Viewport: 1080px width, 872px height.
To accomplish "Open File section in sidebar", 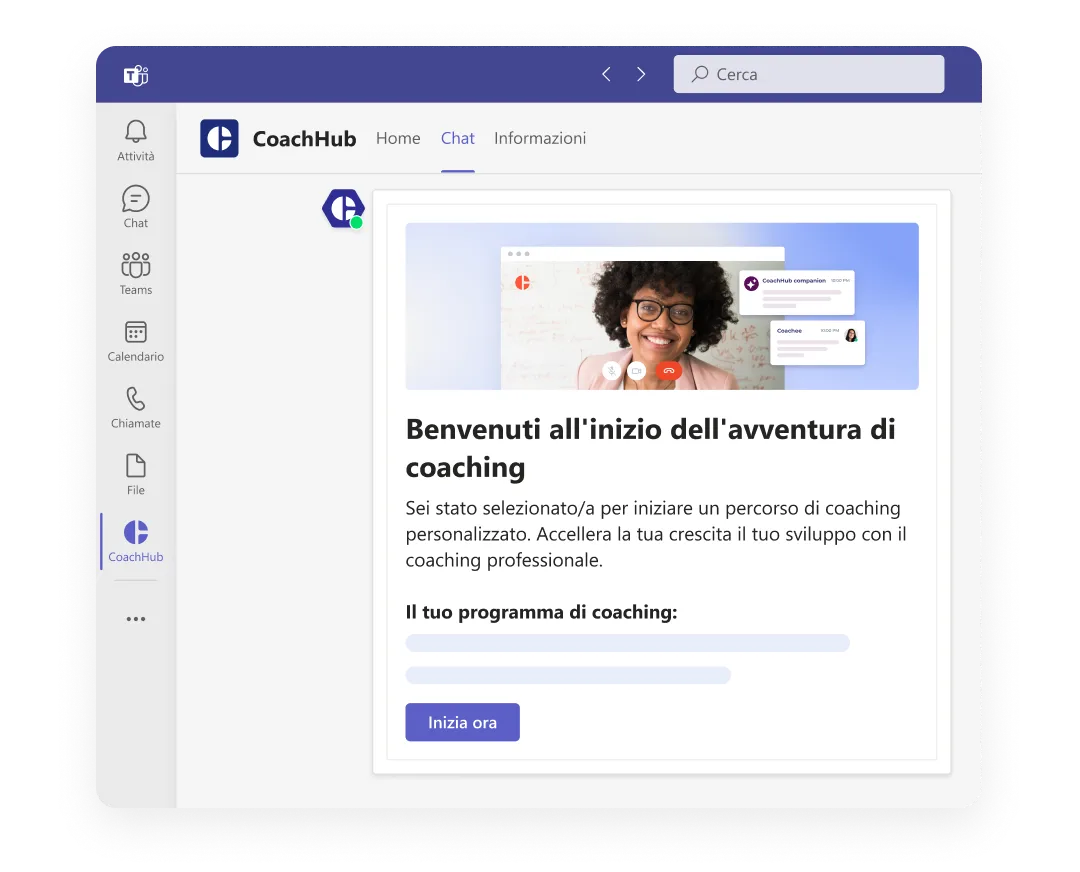I will pyautogui.click(x=136, y=474).
